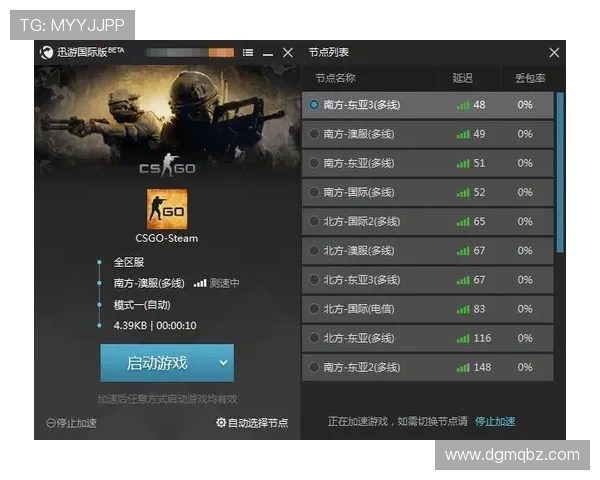
Task: Select radio for 北方-澳服(多线) node
Action: point(314,251)
